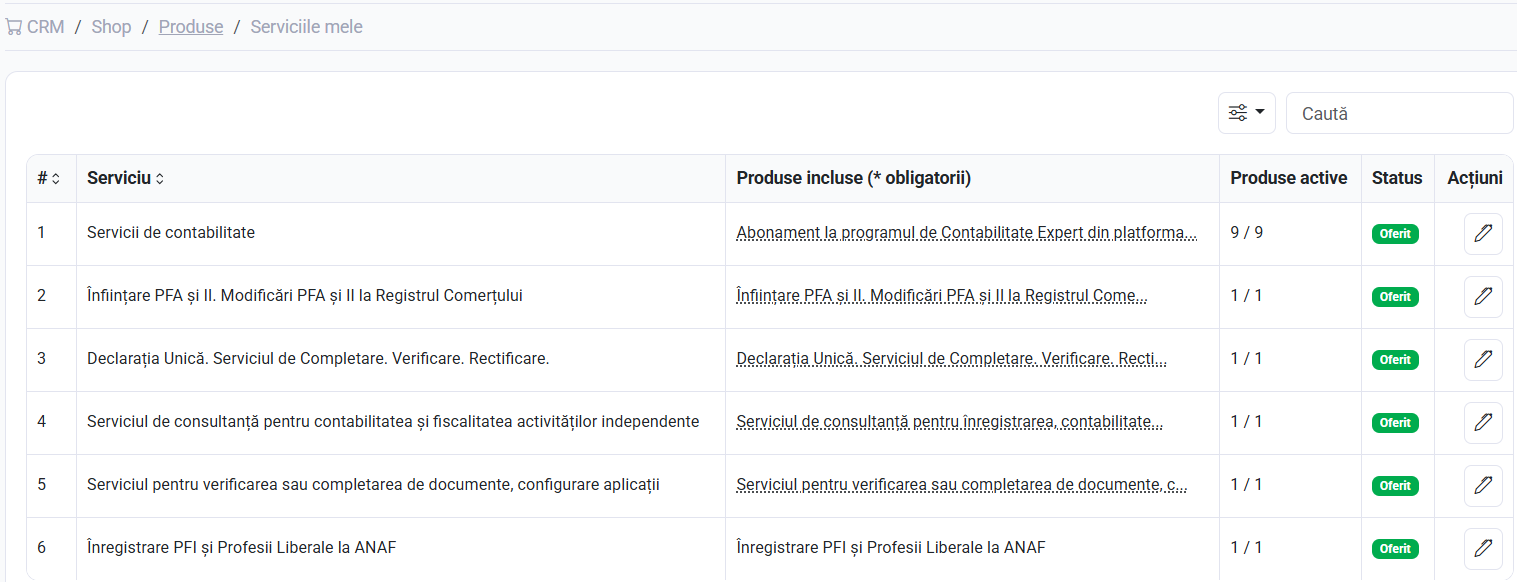Click pencil icon for verificarea documente service

[x=1483, y=486]
